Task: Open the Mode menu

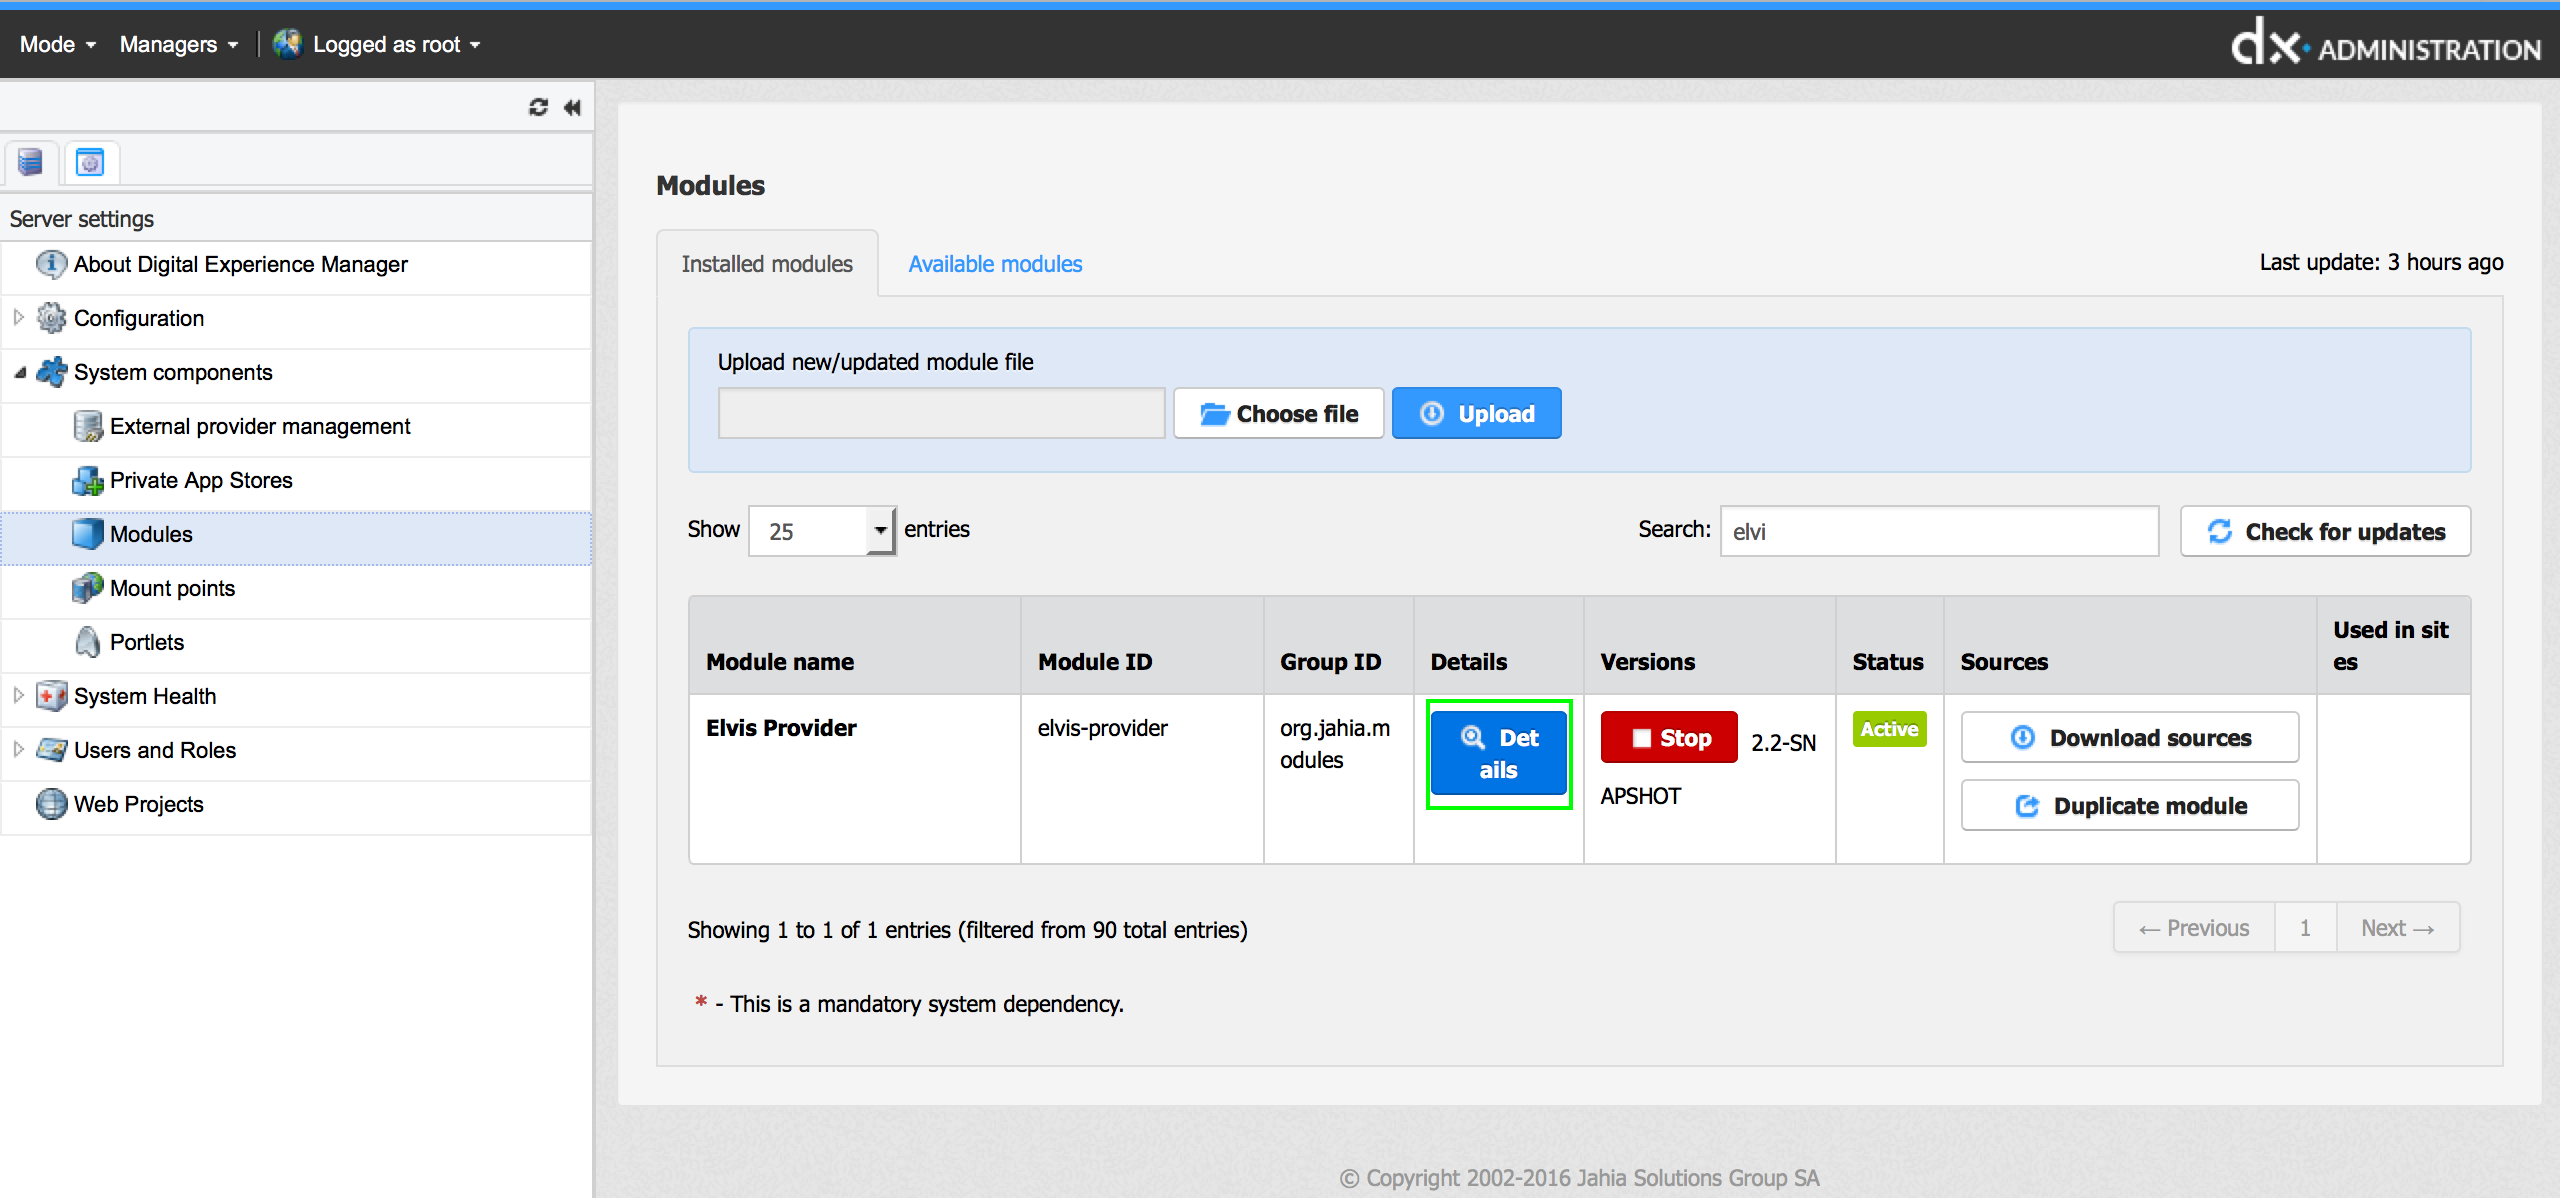Action: click(x=58, y=44)
